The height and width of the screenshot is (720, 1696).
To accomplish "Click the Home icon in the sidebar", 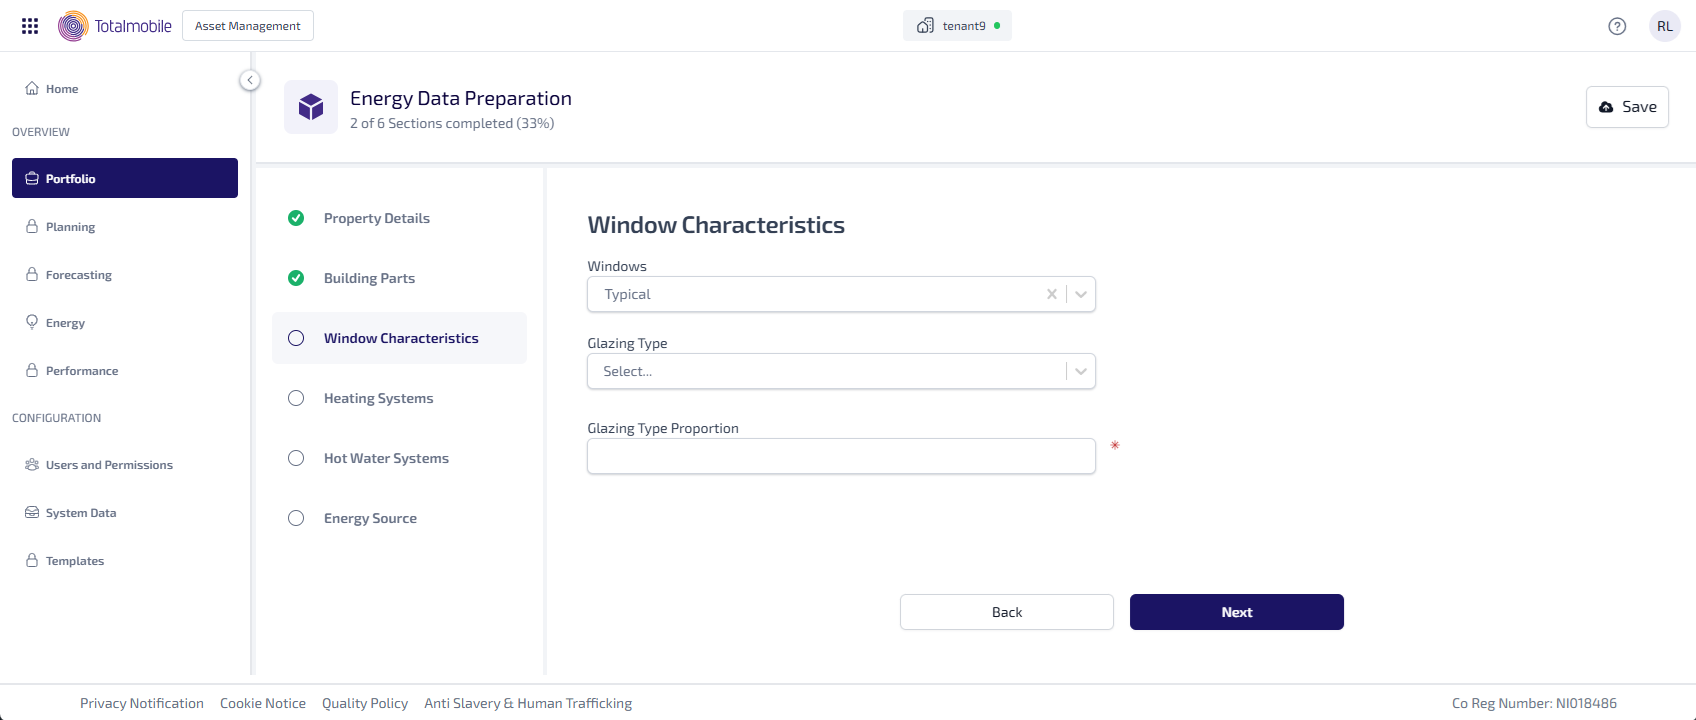I will click(x=32, y=88).
